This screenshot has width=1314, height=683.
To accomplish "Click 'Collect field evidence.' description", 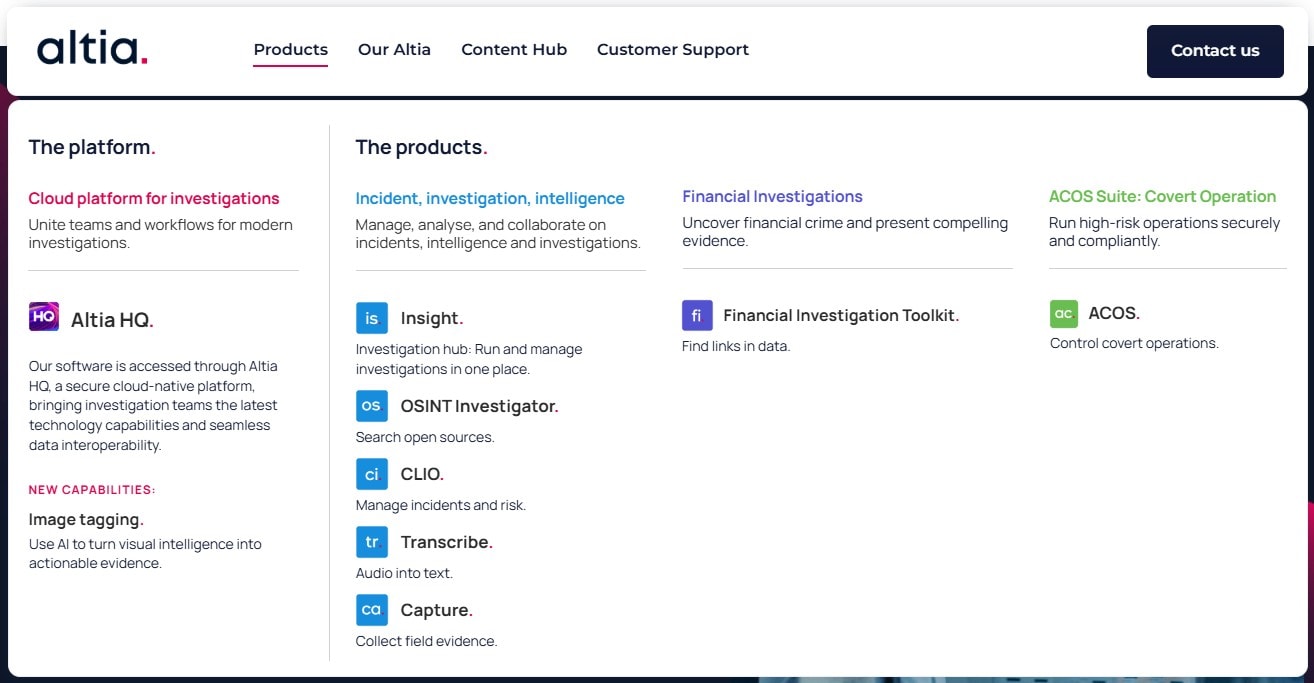I will pyautogui.click(x=426, y=641).
